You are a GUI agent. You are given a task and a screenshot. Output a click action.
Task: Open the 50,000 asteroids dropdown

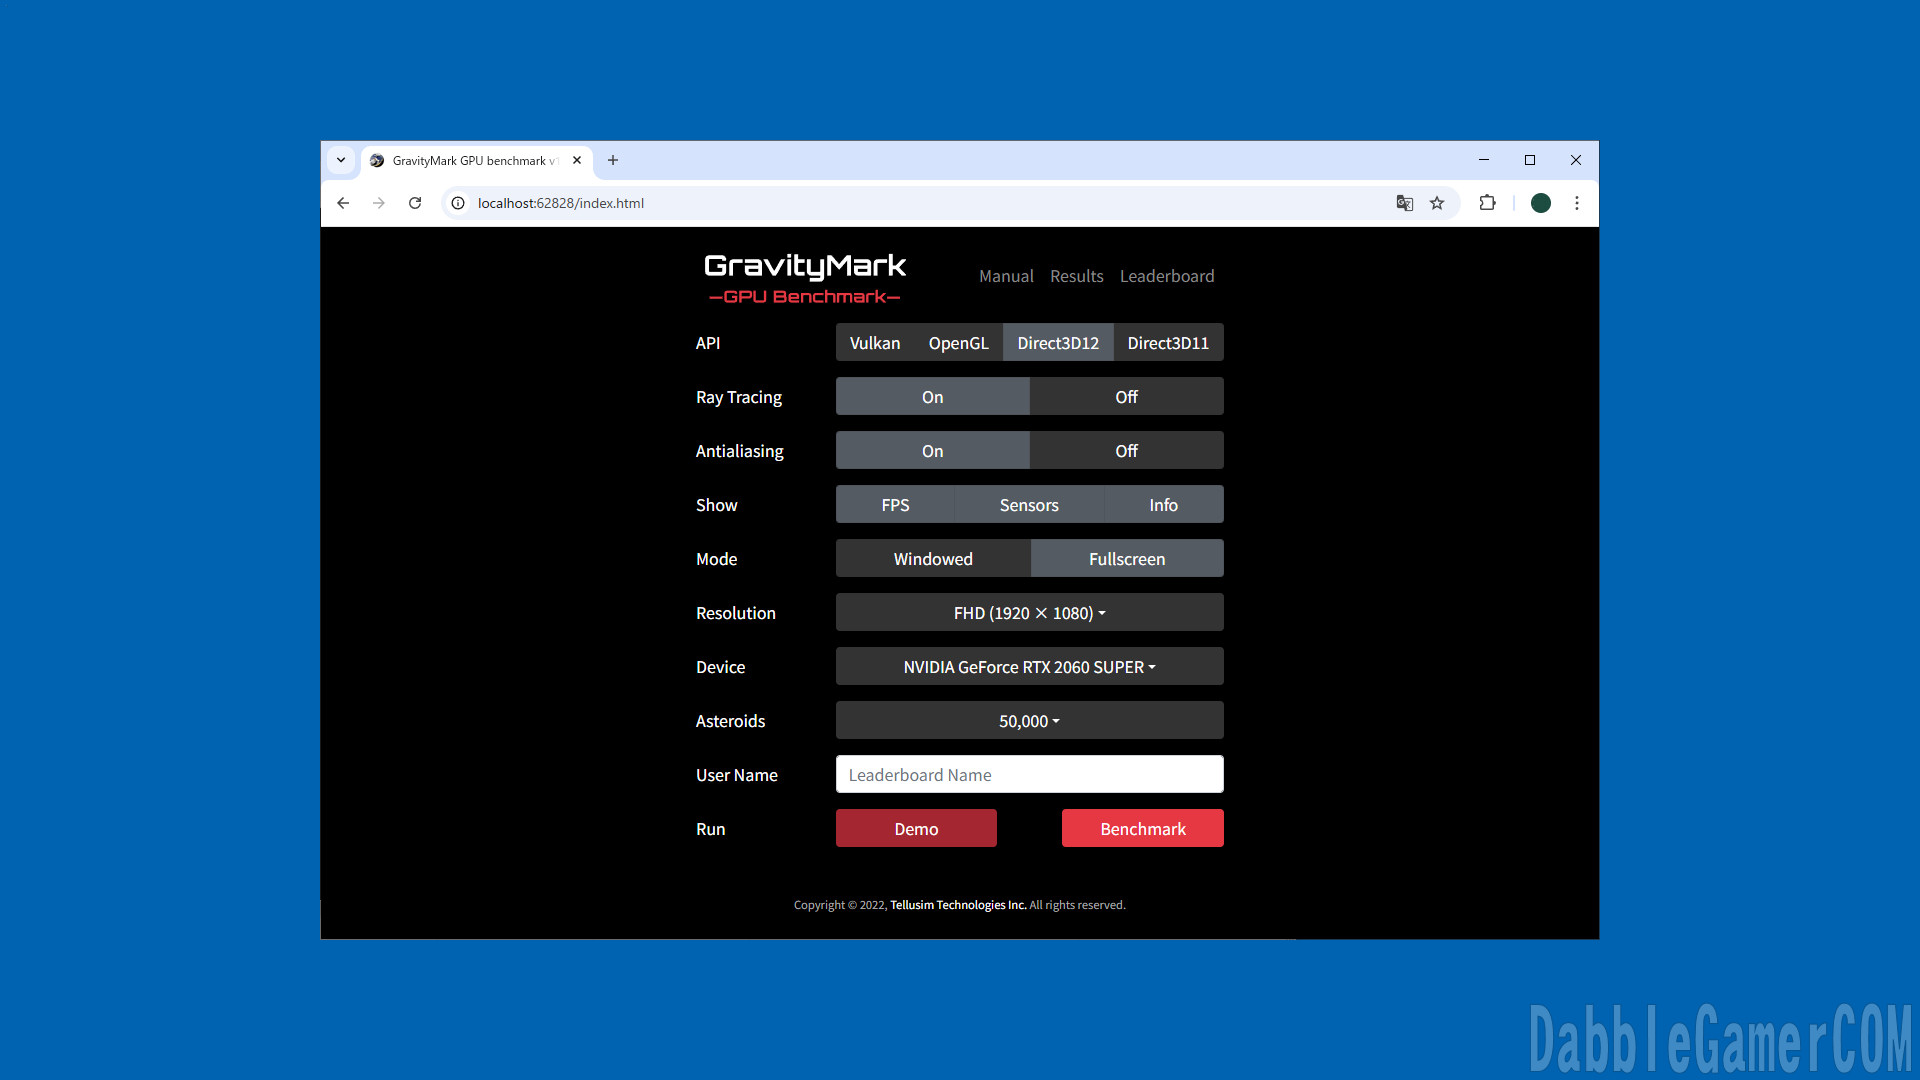(x=1029, y=721)
